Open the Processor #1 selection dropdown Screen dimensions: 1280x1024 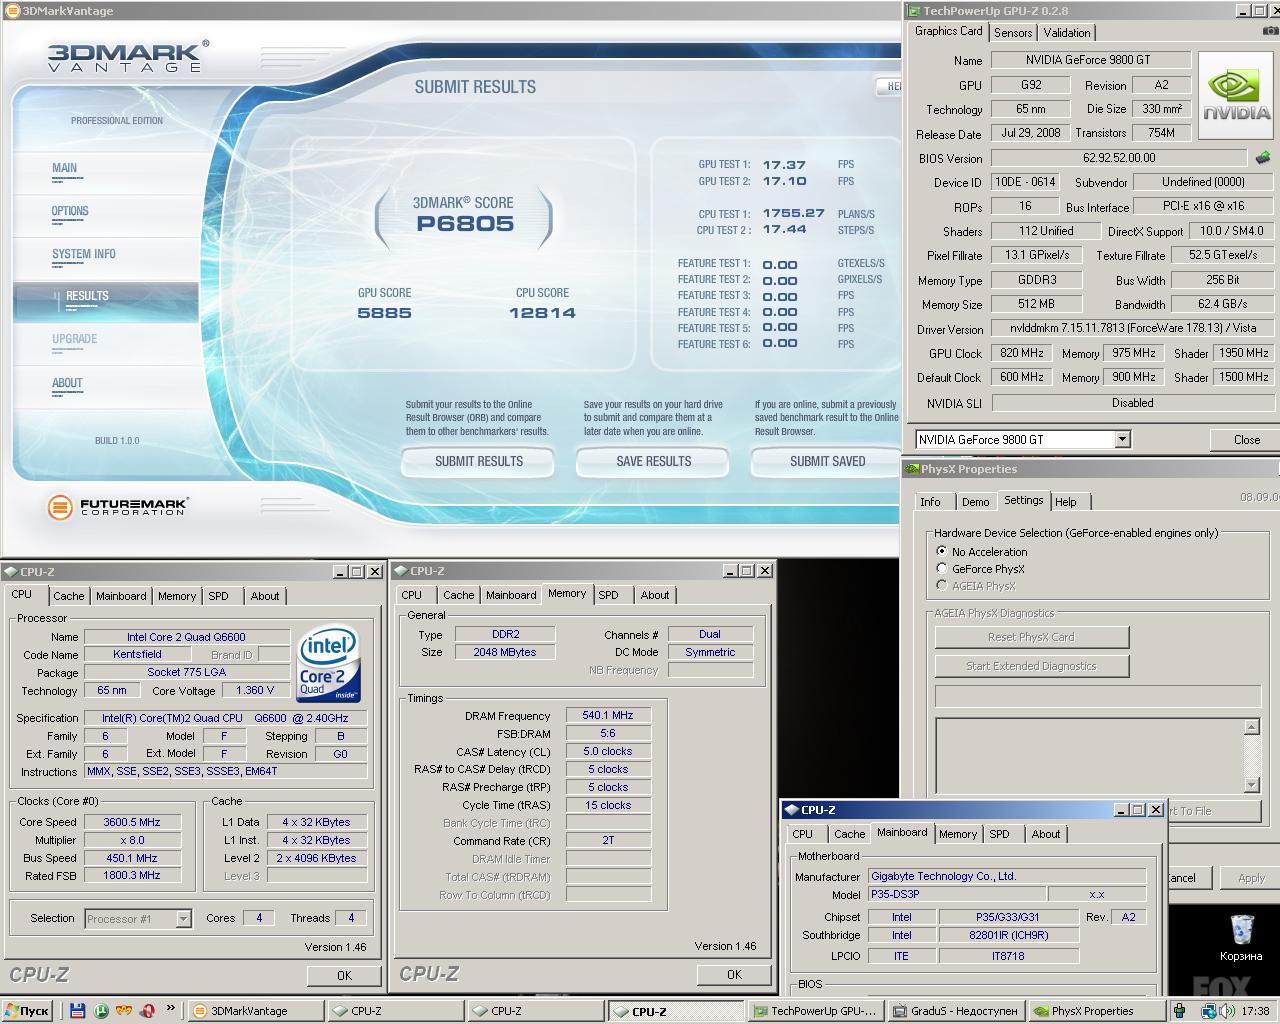click(x=183, y=918)
